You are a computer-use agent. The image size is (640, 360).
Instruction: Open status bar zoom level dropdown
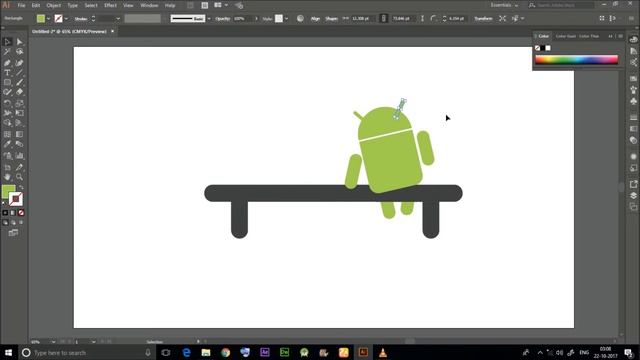53,342
